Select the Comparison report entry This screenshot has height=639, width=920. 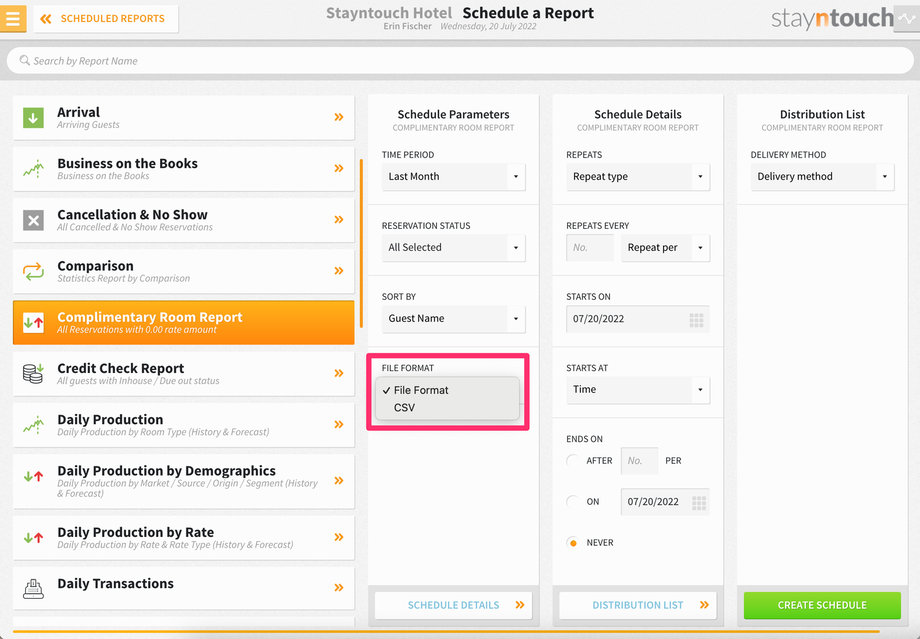click(184, 271)
